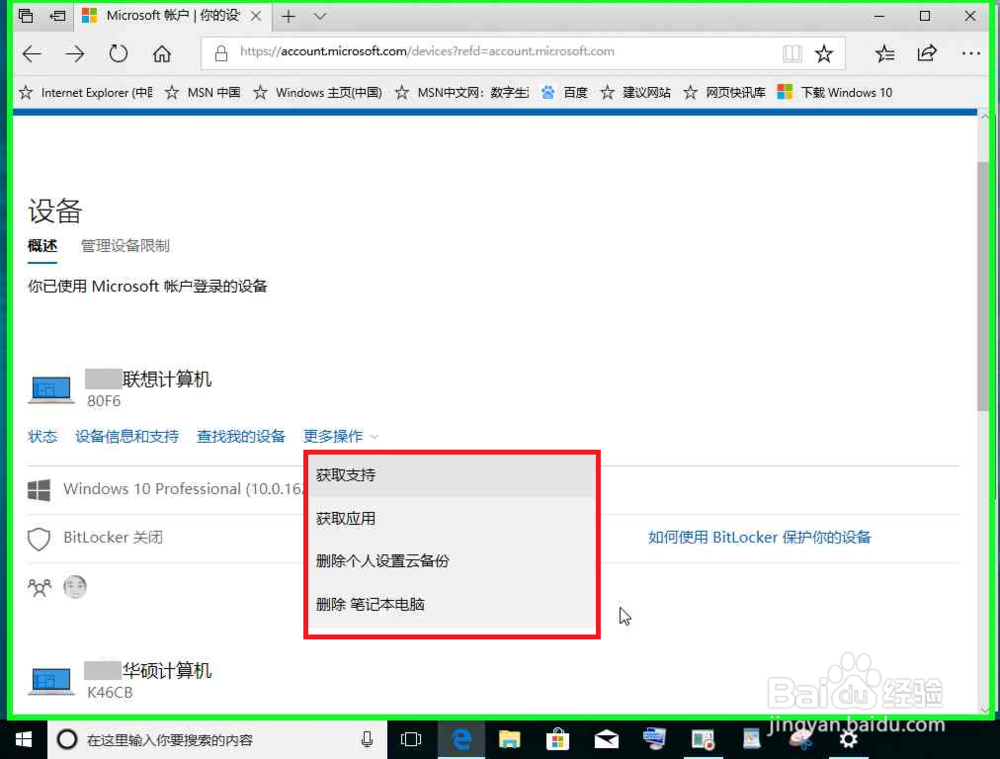This screenshot has height=759, width=1000.
Task: Open 网页快讯库 bookmark
Action: coord(724,92)
